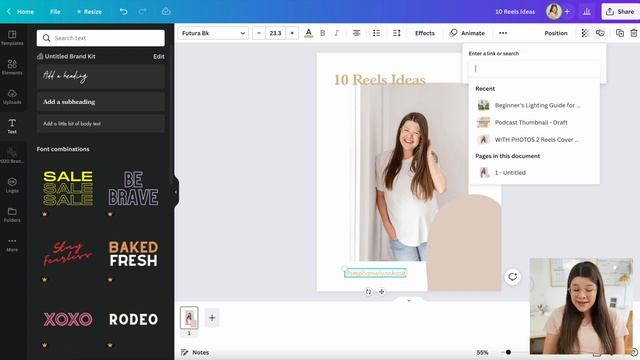This screenshot has height=360, width=640.
Task: Open the Position panel
Action: [556, 33]
